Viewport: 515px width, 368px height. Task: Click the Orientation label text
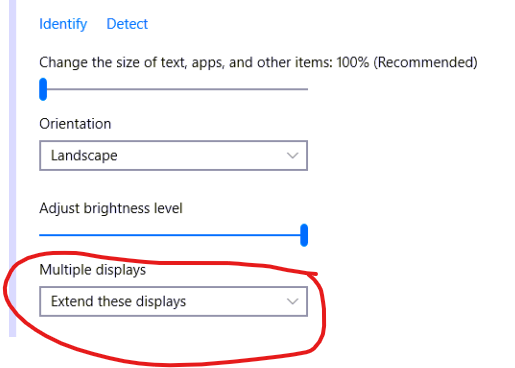click(75, 124)
